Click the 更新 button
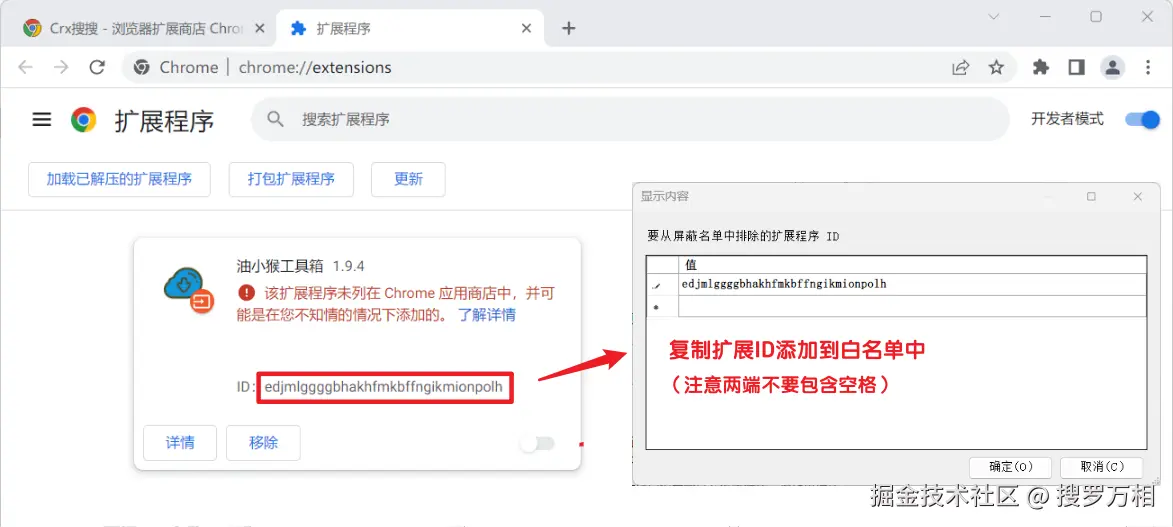Screen dimensions: 1173x527 (x=408, y=179)
